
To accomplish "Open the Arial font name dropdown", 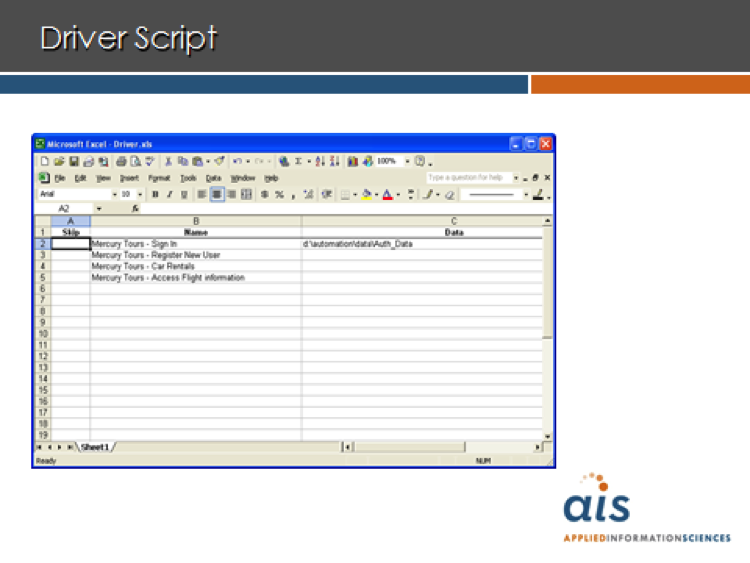I will (114, 194).
